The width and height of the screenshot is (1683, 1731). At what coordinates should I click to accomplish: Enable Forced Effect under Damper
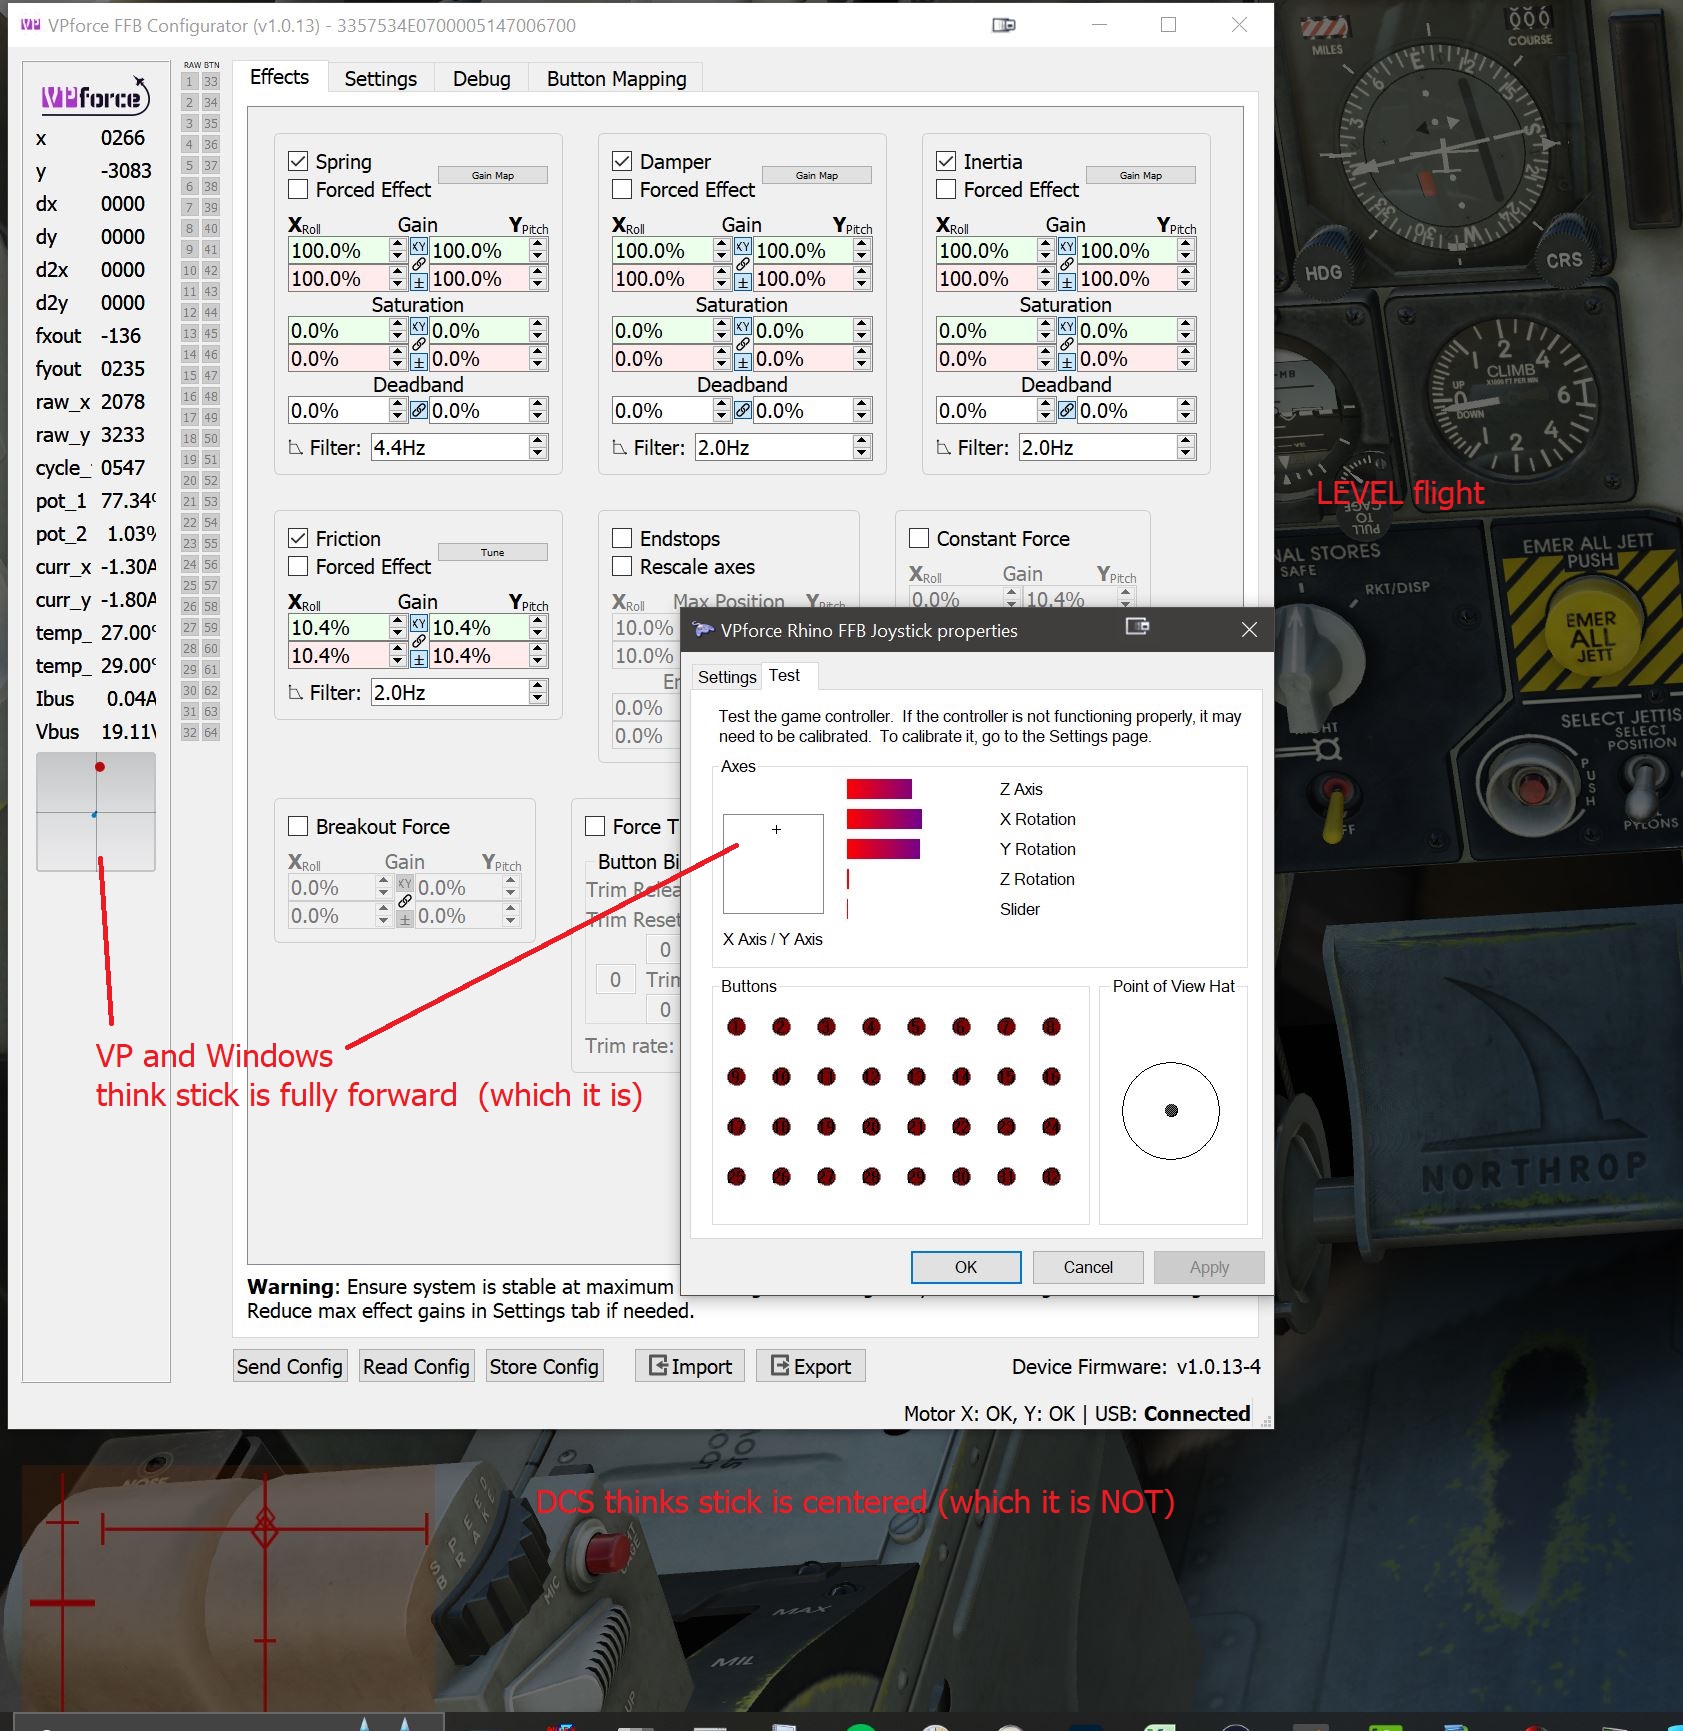pyautogui.click(x=622, y=189)
